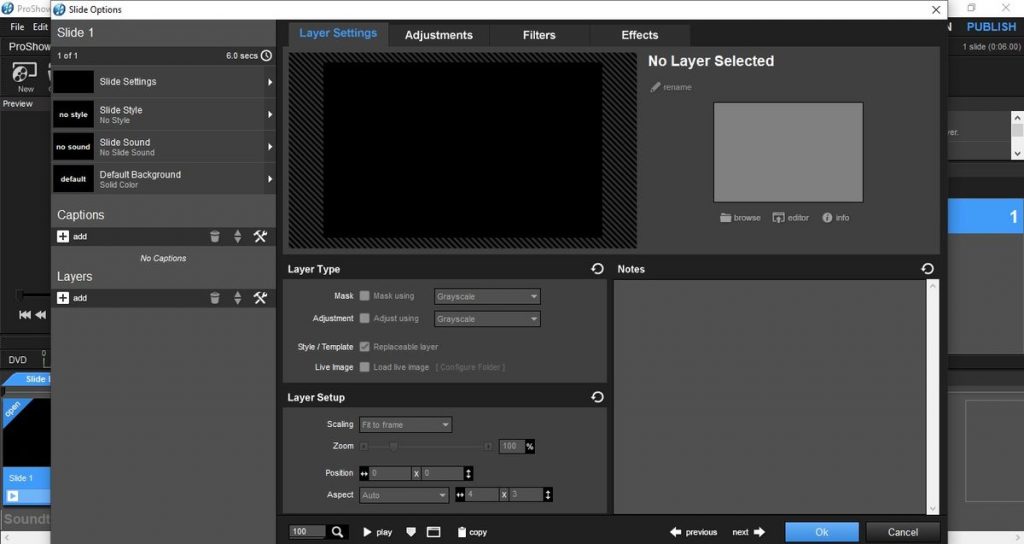The width and height of the screenshot is (1024, 544).
Task: Open File menu in ProShow window
Action: click(x=17, y=27)
